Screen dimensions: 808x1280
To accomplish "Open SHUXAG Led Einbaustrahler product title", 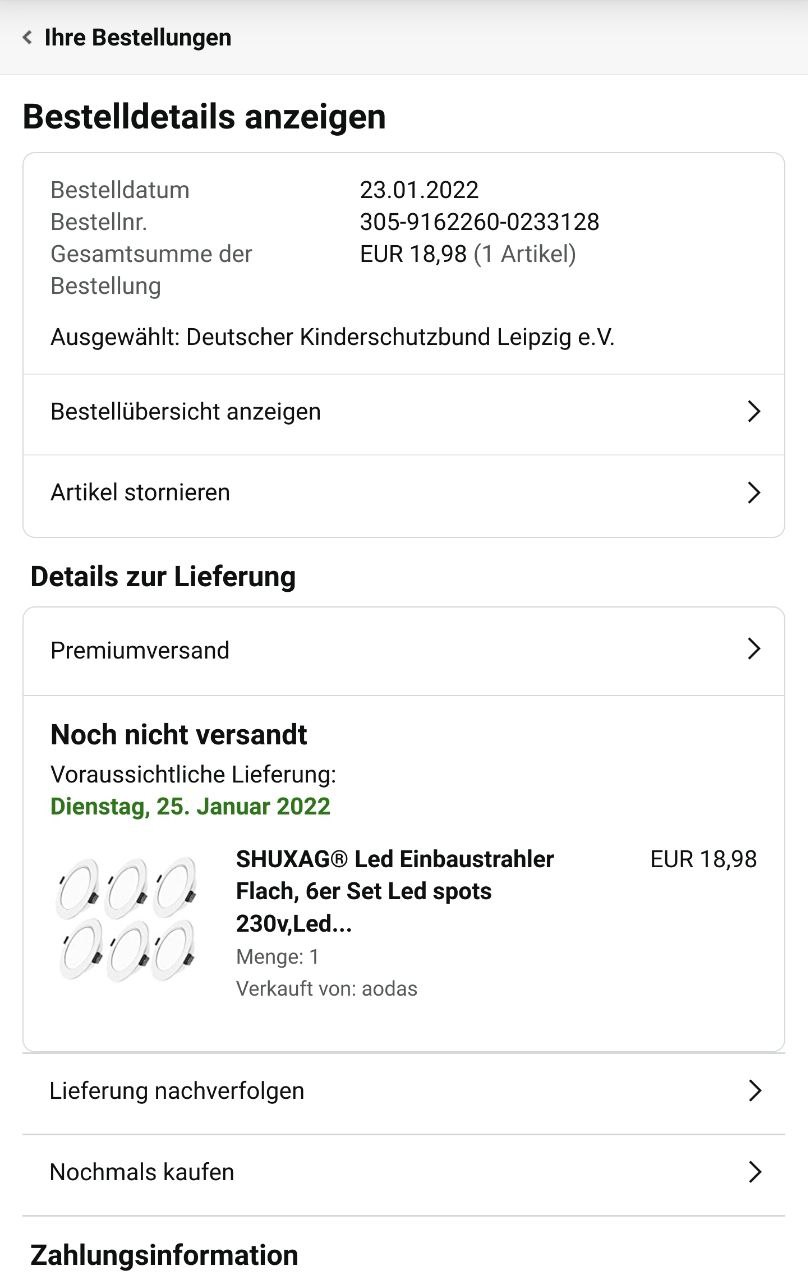I will tap(394, 890).
